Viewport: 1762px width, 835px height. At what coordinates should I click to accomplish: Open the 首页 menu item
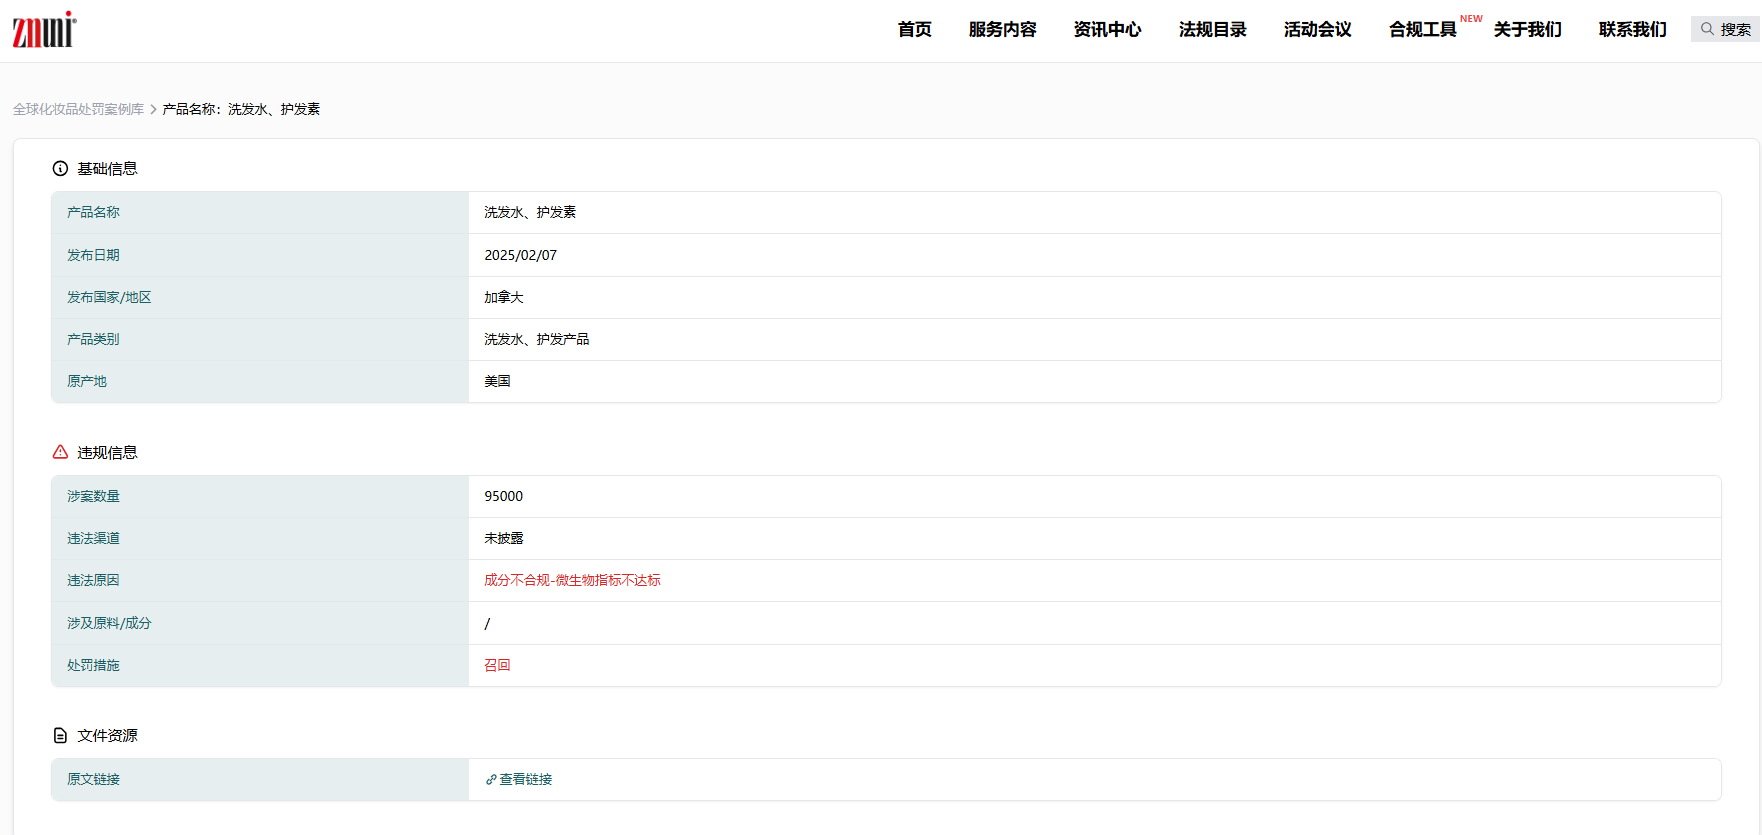coord(914,30)
